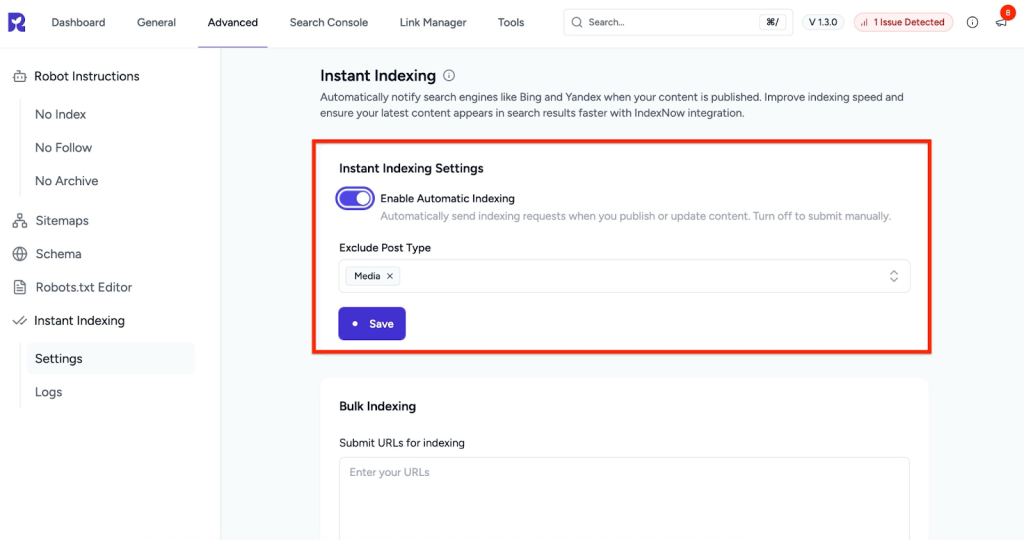
Task: Open Sitemaps in sidebar
Action: coord(62,221)
